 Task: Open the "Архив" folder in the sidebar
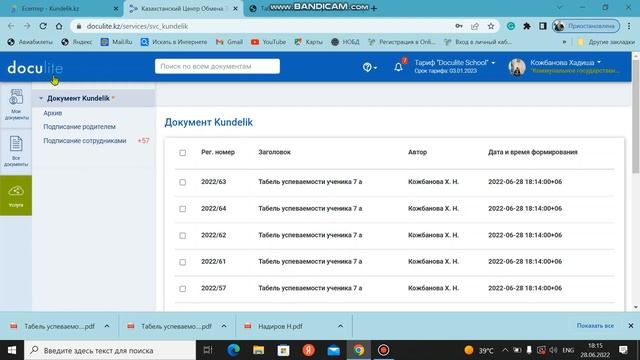pyautogui.click(x=53, y=113)
